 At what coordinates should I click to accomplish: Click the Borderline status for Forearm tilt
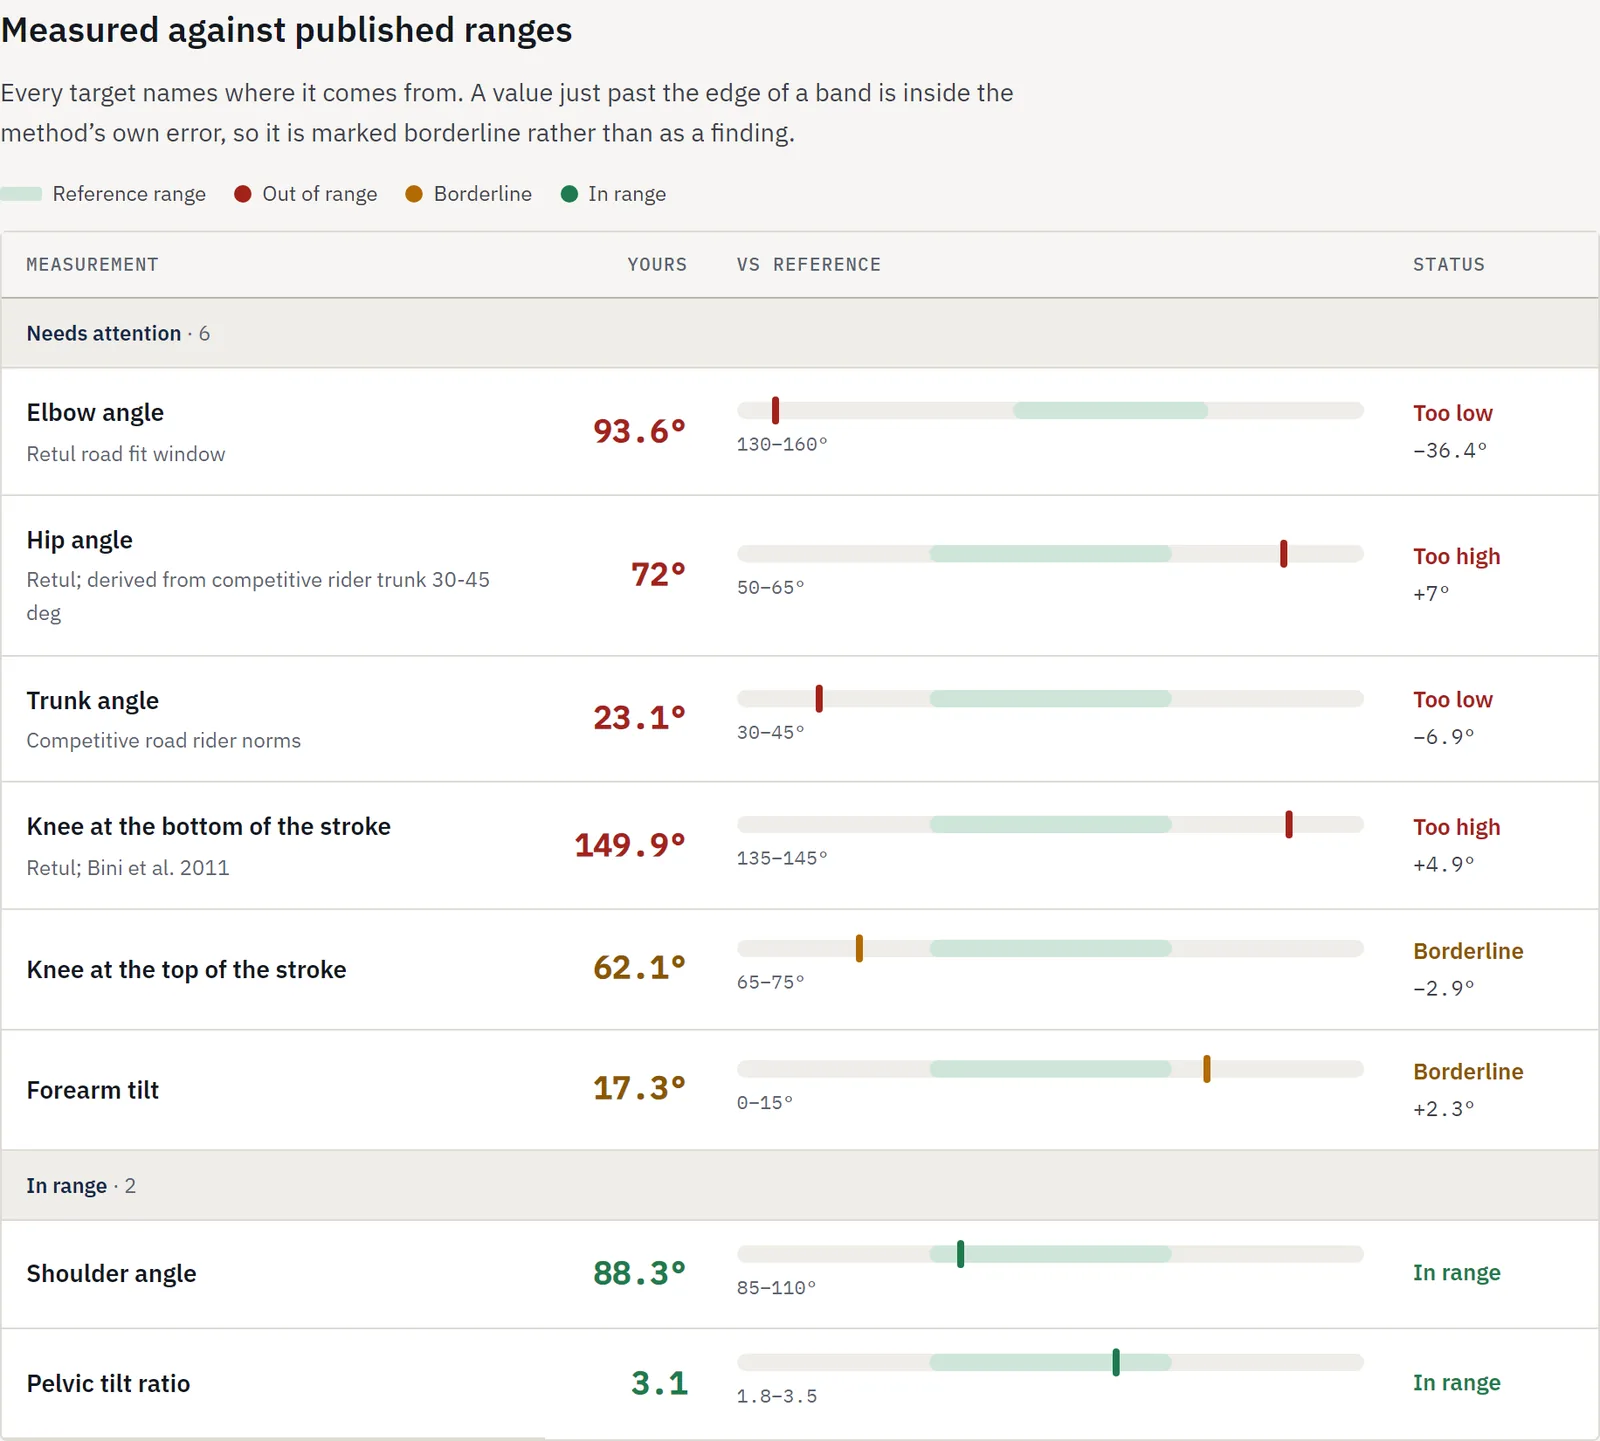(x=1468, y=1072)
